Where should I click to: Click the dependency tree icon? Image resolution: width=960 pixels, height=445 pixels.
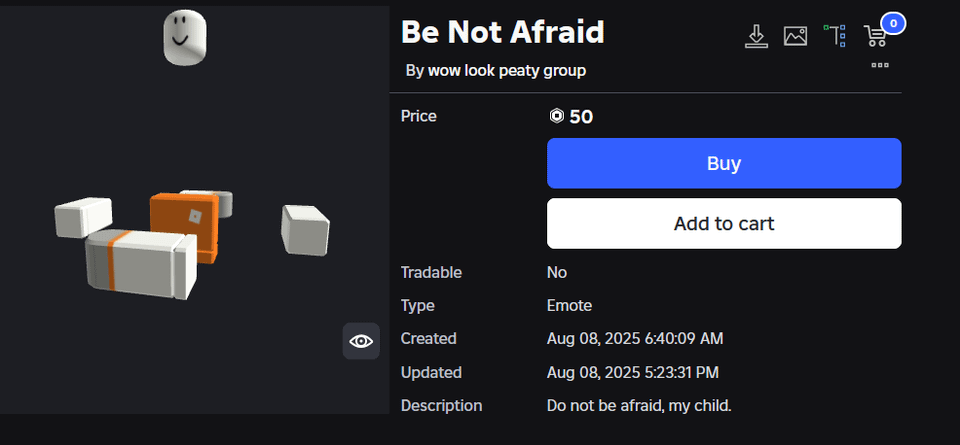click(835, 36)
